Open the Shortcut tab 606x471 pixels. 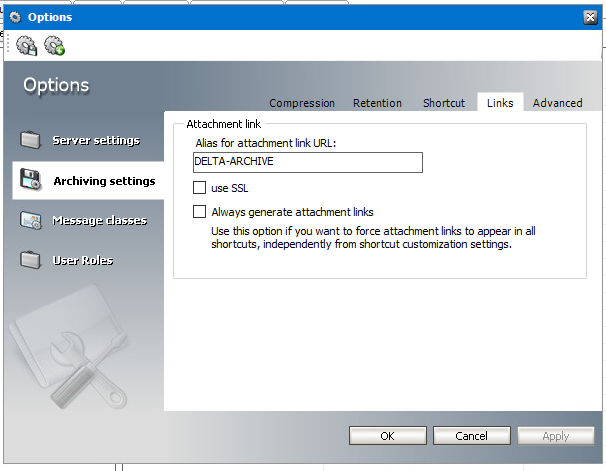[x=444, y=103]
